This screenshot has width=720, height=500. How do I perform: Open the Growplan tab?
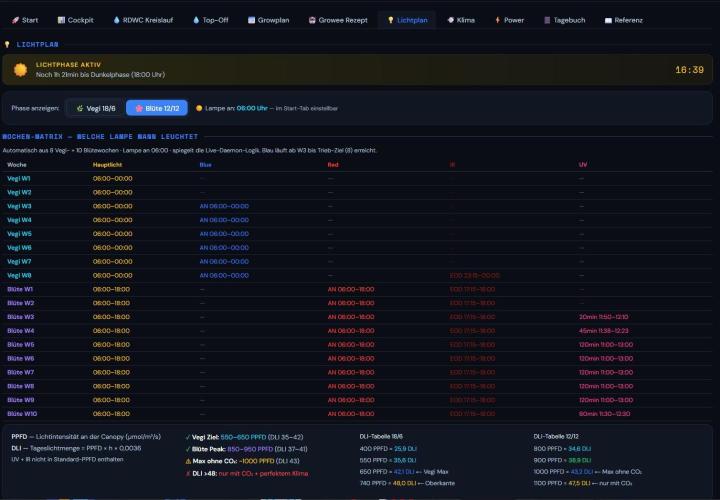point(268,20)
